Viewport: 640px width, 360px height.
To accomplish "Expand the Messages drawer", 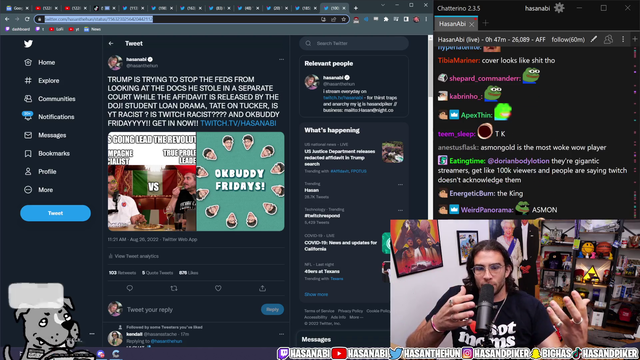I will 345,339.
